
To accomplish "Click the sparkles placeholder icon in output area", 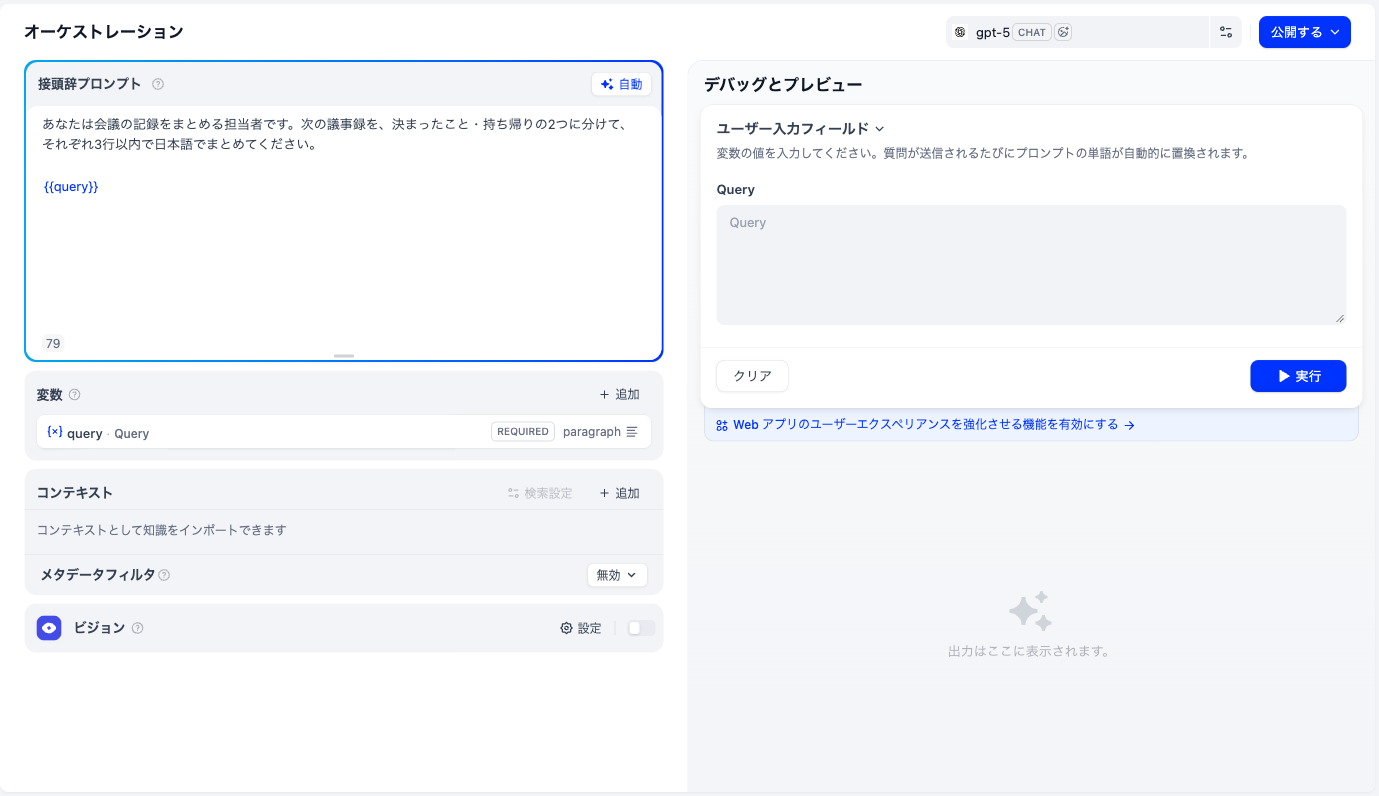I will coord(1029,611).
